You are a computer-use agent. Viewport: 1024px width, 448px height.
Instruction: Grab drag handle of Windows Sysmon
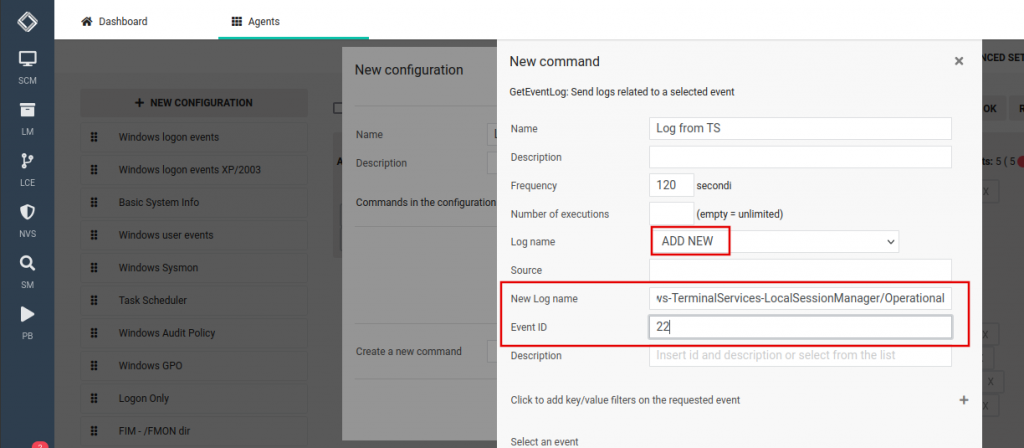coord(94,268)
